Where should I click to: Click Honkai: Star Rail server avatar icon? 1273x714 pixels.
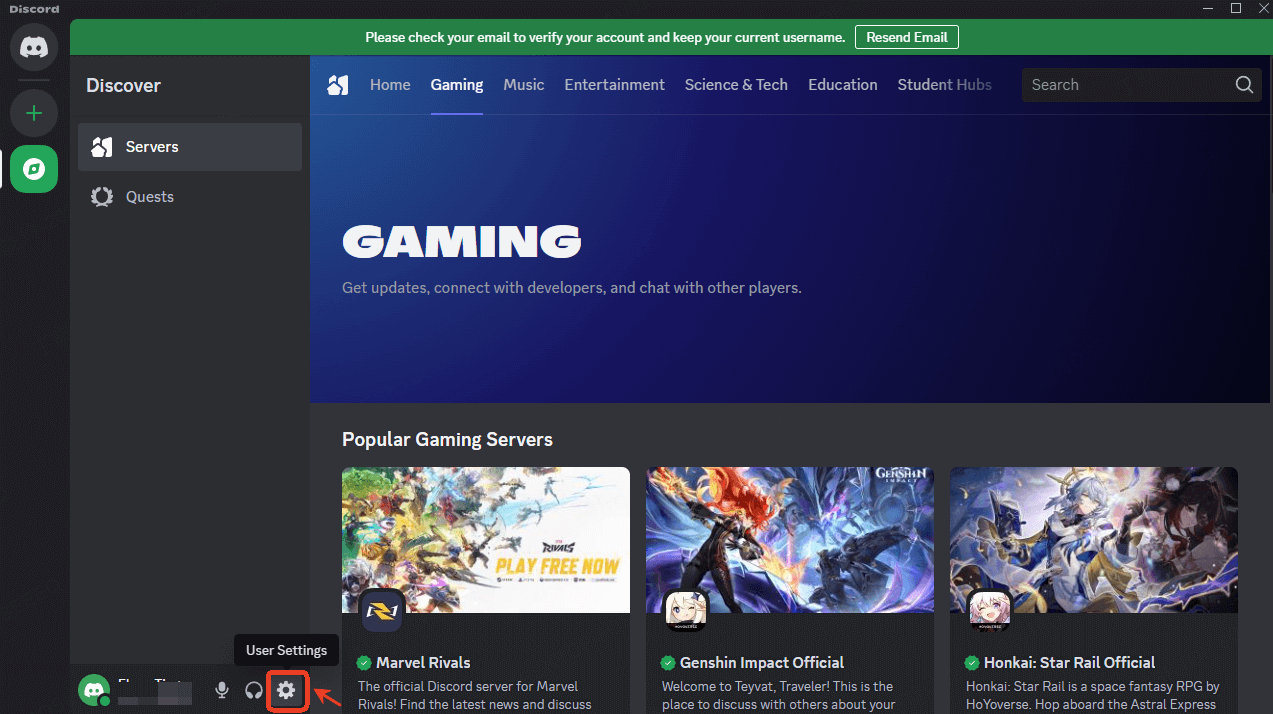coord(989,610)
